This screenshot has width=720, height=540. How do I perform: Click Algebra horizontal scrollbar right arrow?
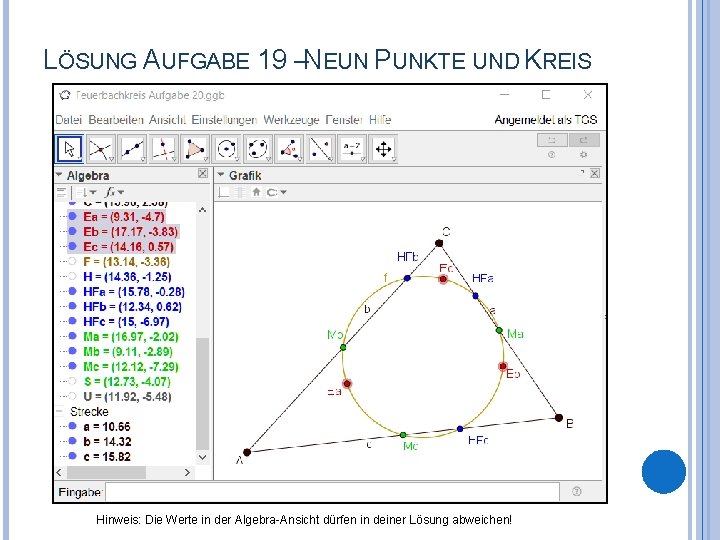click(187, 472)
